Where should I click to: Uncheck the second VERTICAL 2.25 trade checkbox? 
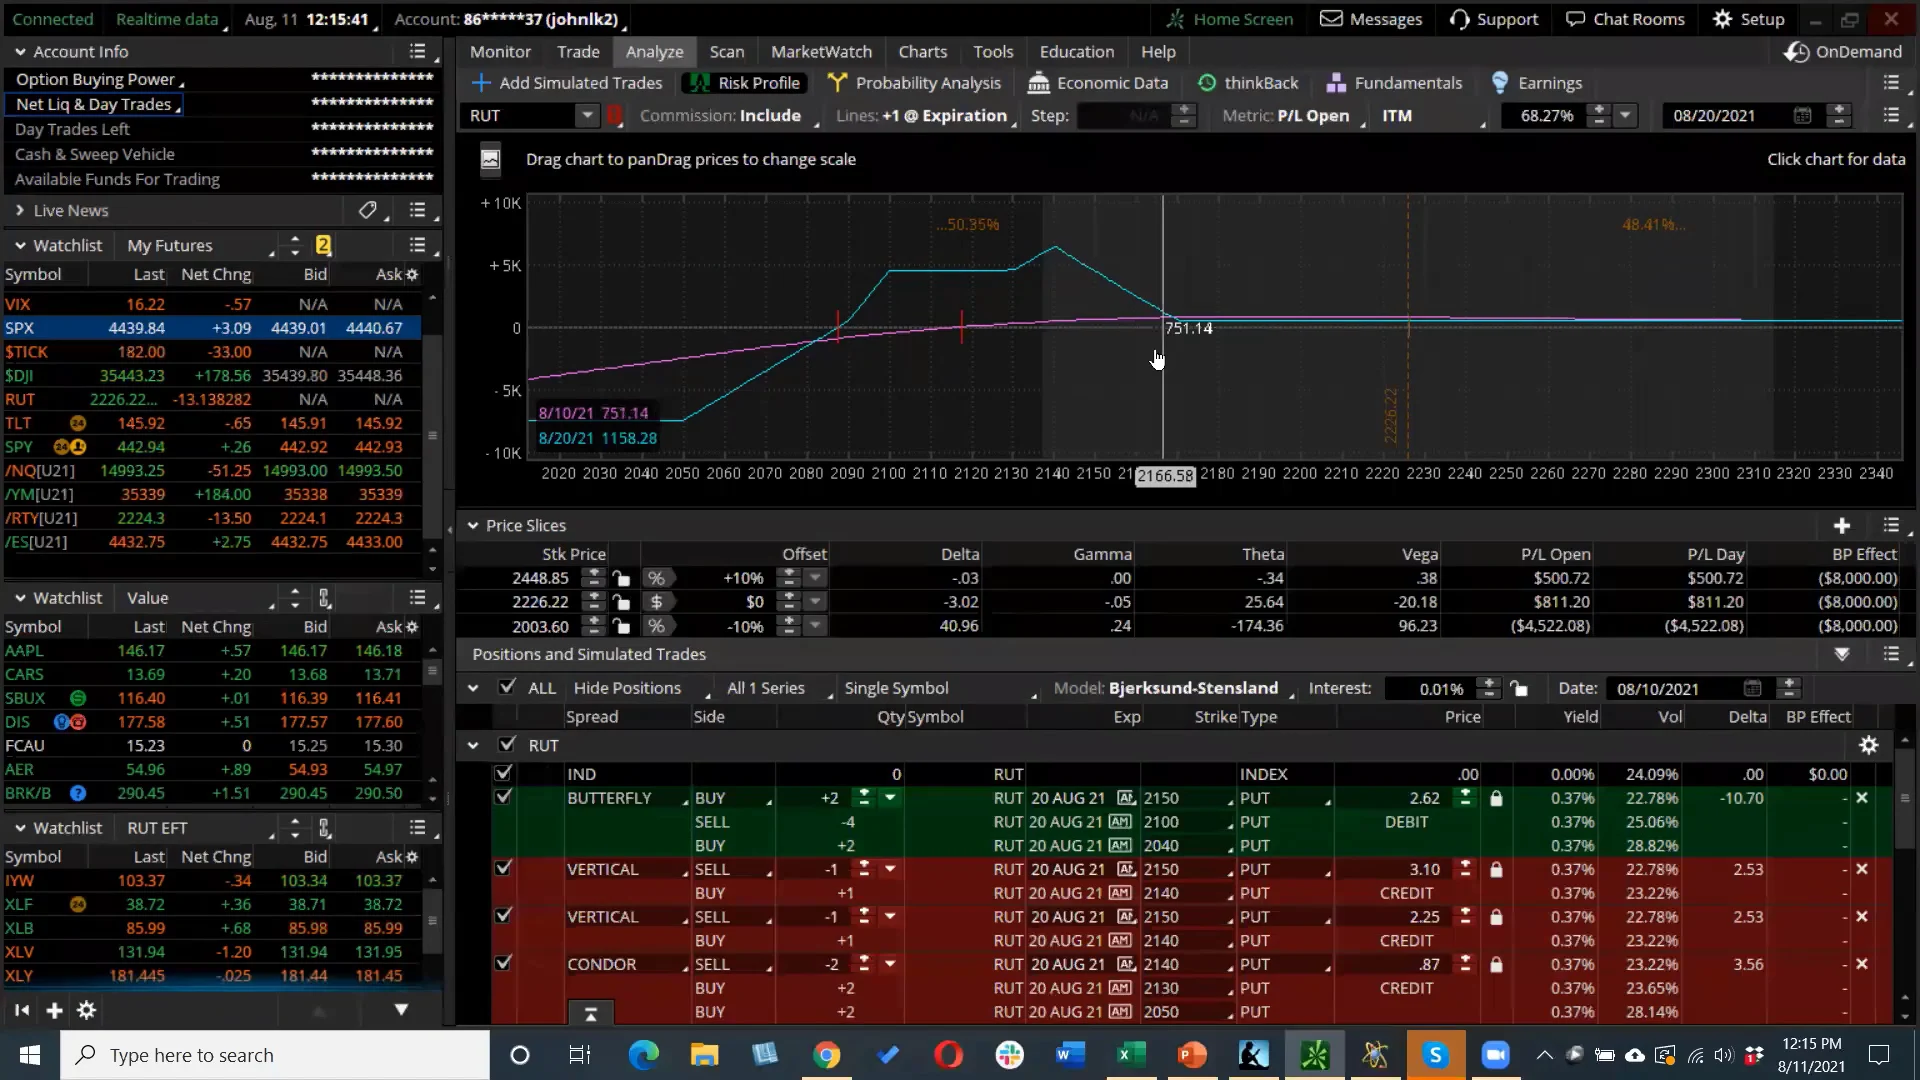(503, 916)
